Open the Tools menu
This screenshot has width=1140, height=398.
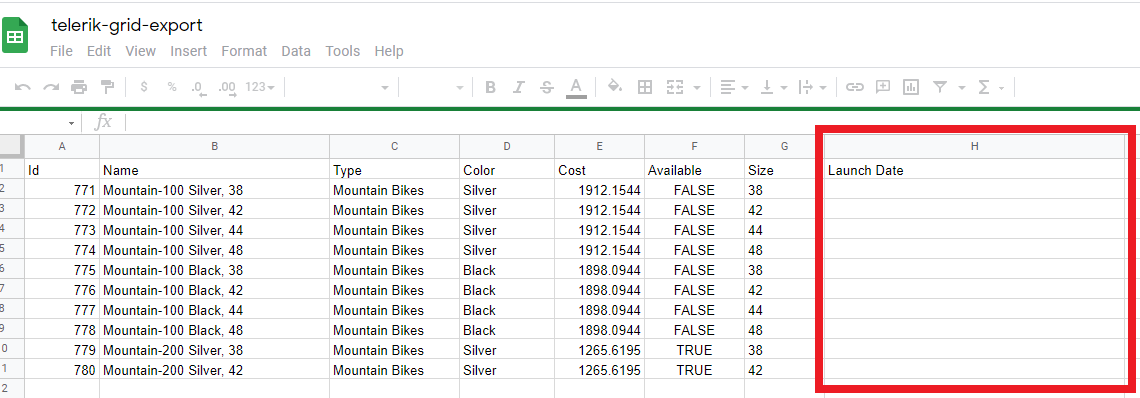point(342,51)
